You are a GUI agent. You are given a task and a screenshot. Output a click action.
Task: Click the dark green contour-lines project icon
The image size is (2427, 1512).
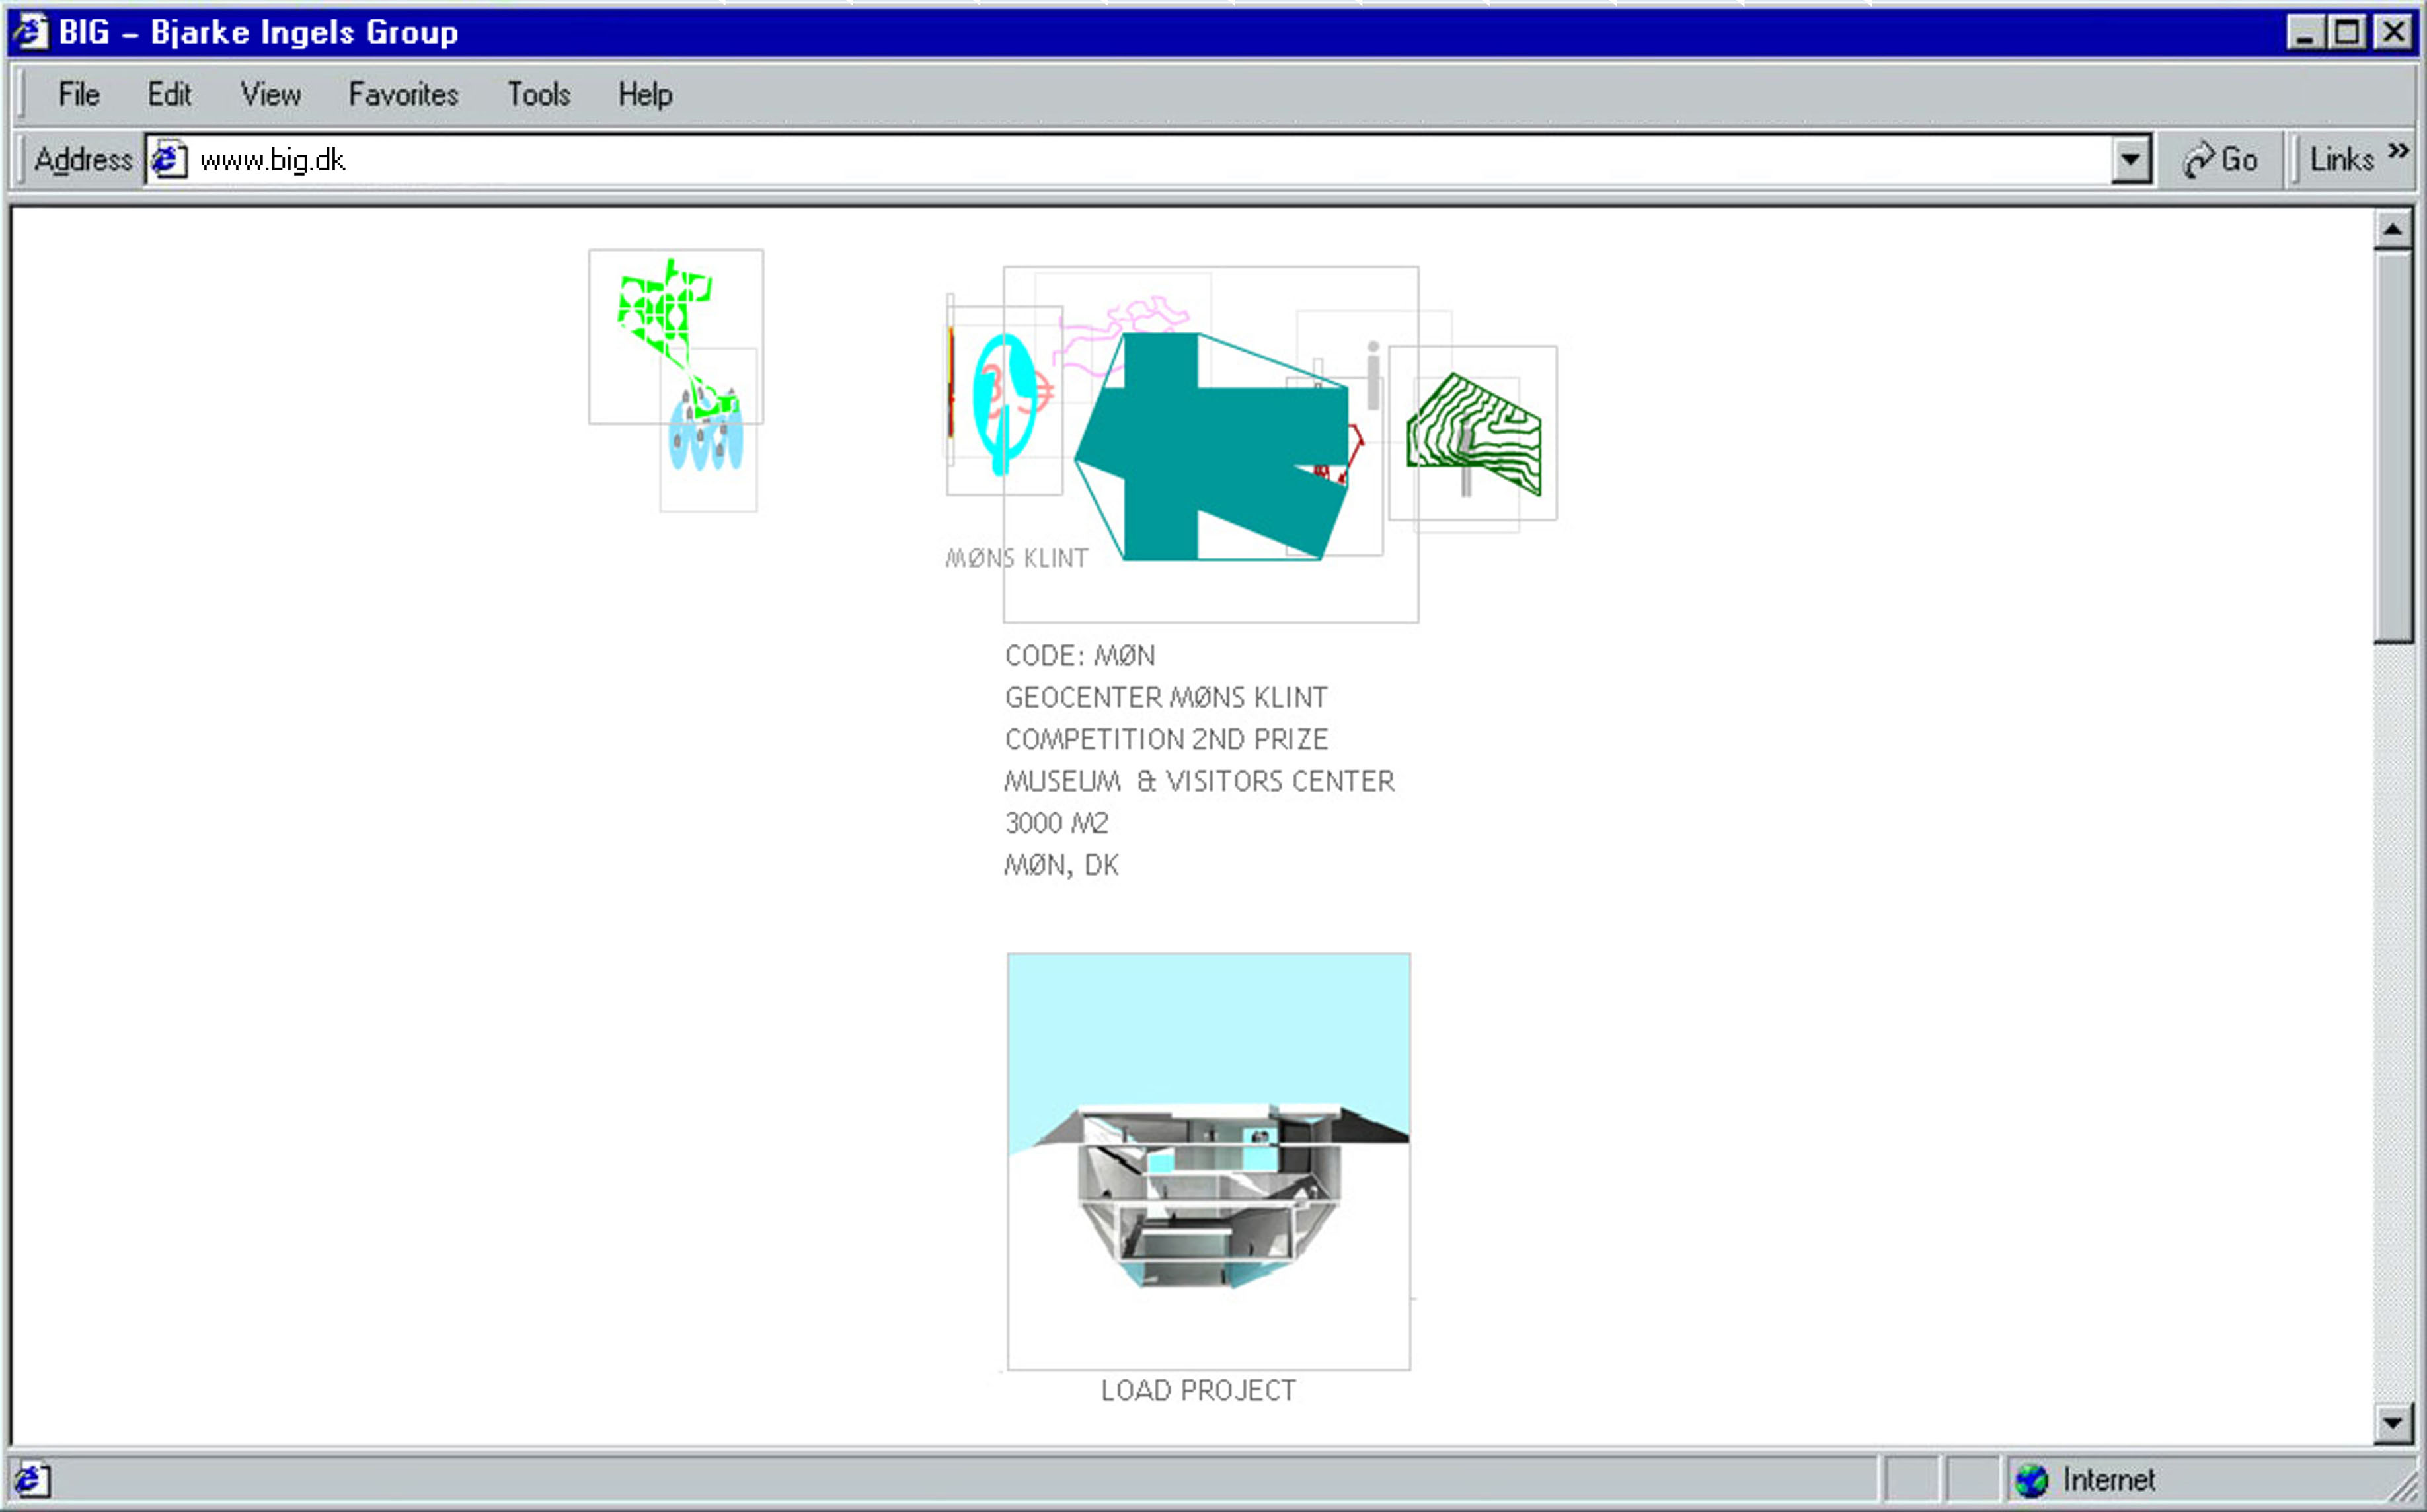pos(1474,434)
